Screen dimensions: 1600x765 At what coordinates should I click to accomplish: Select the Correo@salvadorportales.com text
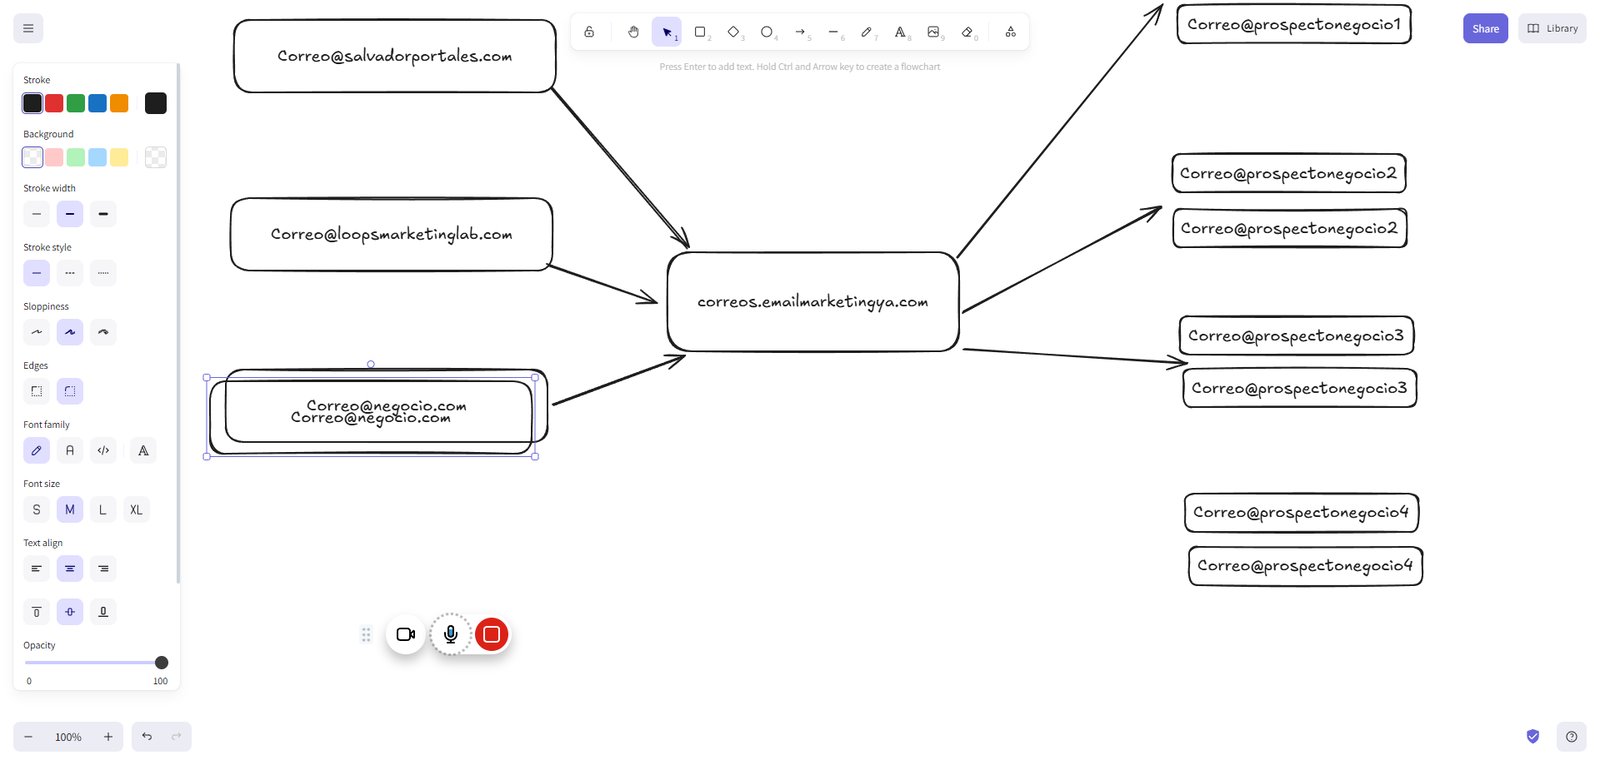coord(395,56)
